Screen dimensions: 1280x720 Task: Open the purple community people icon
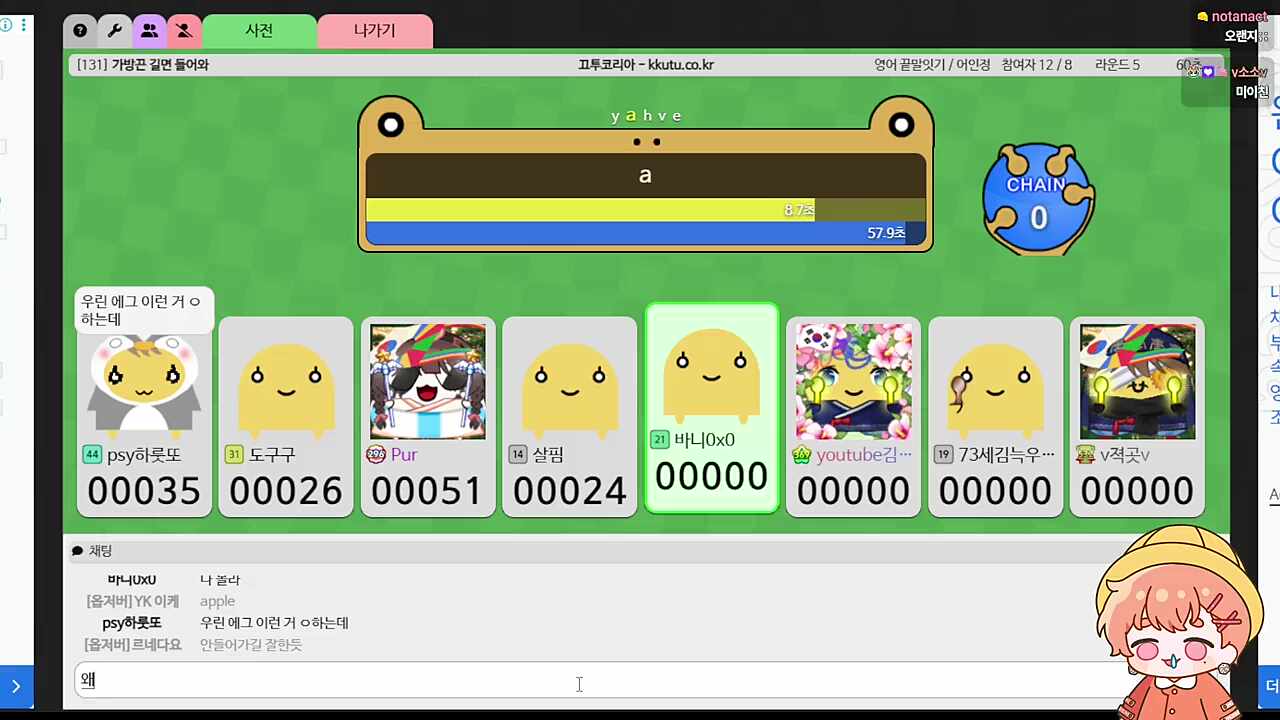coord(149,31)
